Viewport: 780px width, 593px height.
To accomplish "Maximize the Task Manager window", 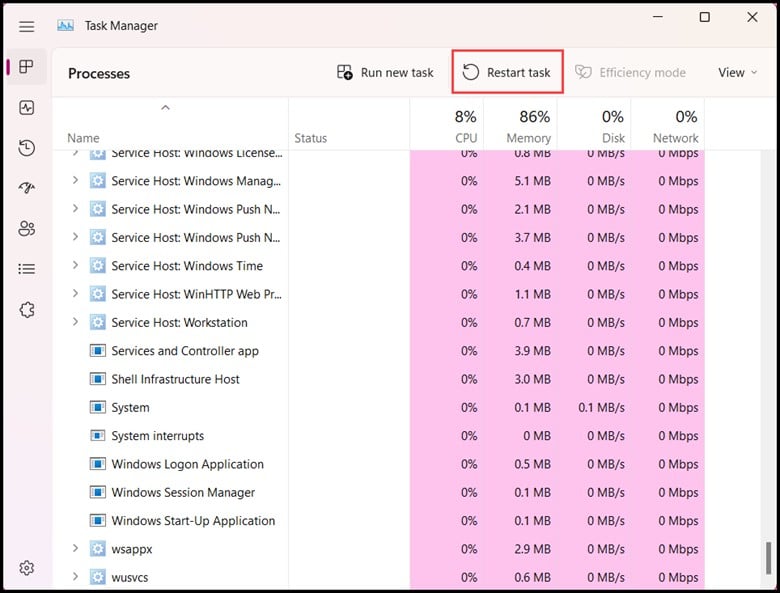I will (x=704, y=17).
